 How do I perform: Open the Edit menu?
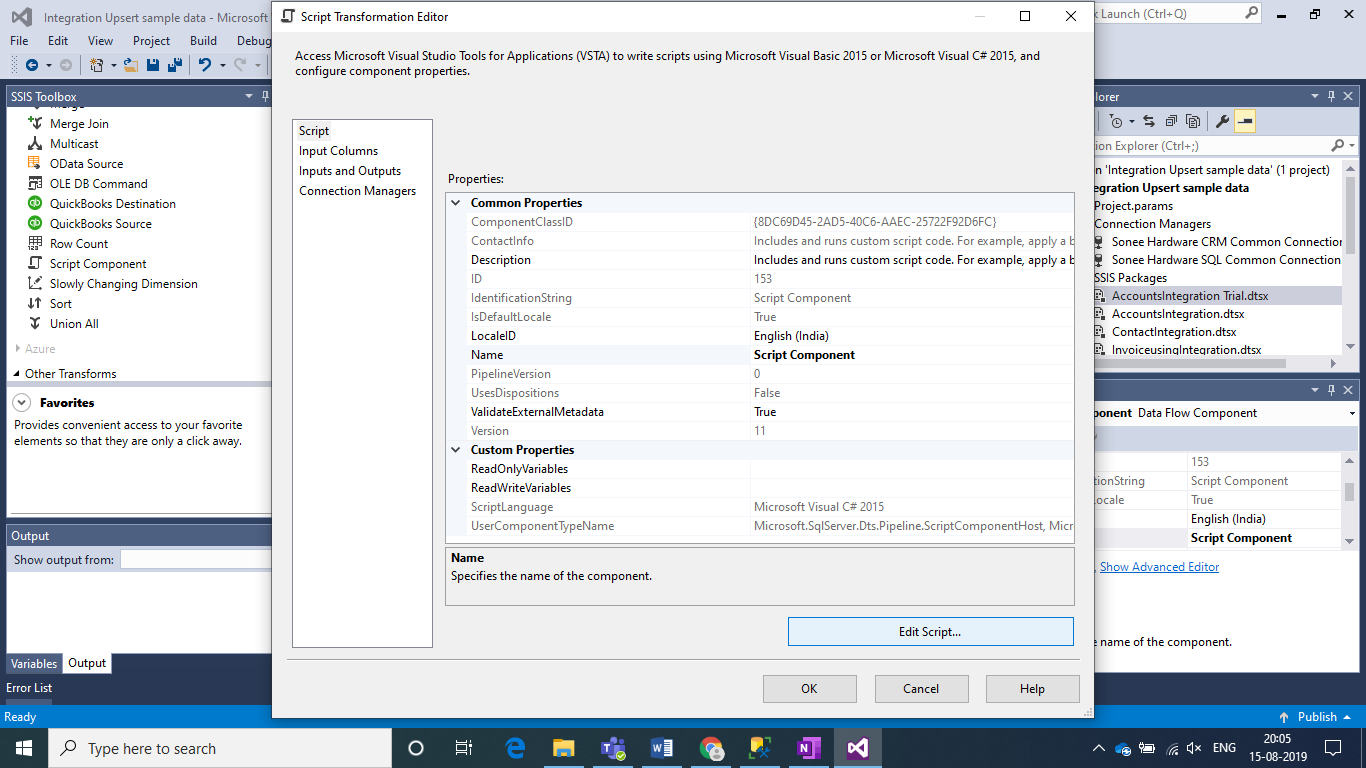58,41
